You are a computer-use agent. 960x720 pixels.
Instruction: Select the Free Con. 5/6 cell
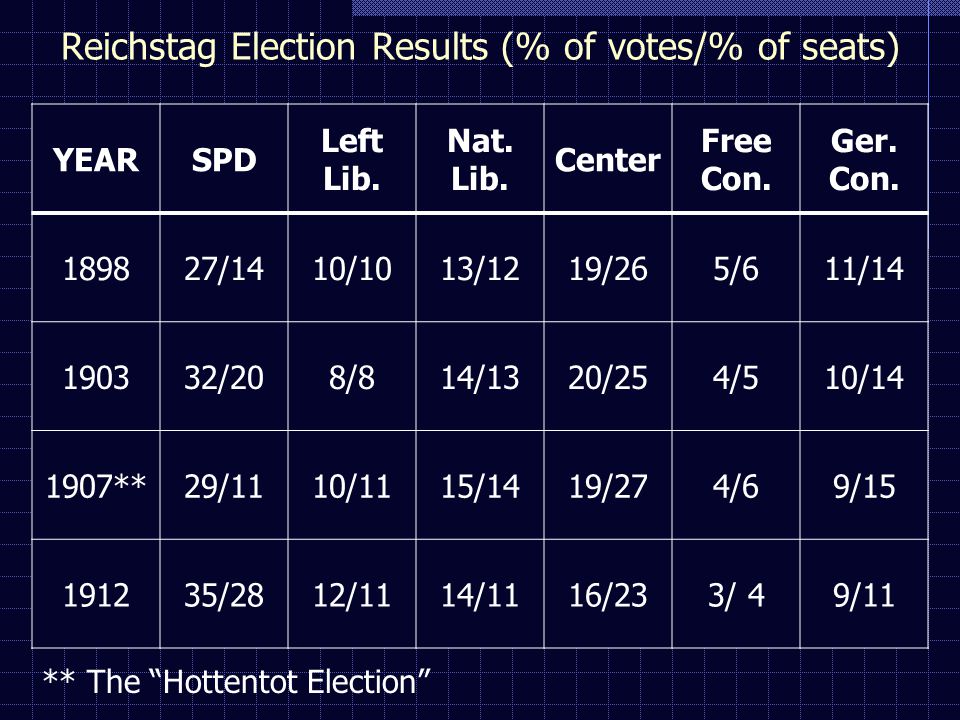[x=736, y=268]
